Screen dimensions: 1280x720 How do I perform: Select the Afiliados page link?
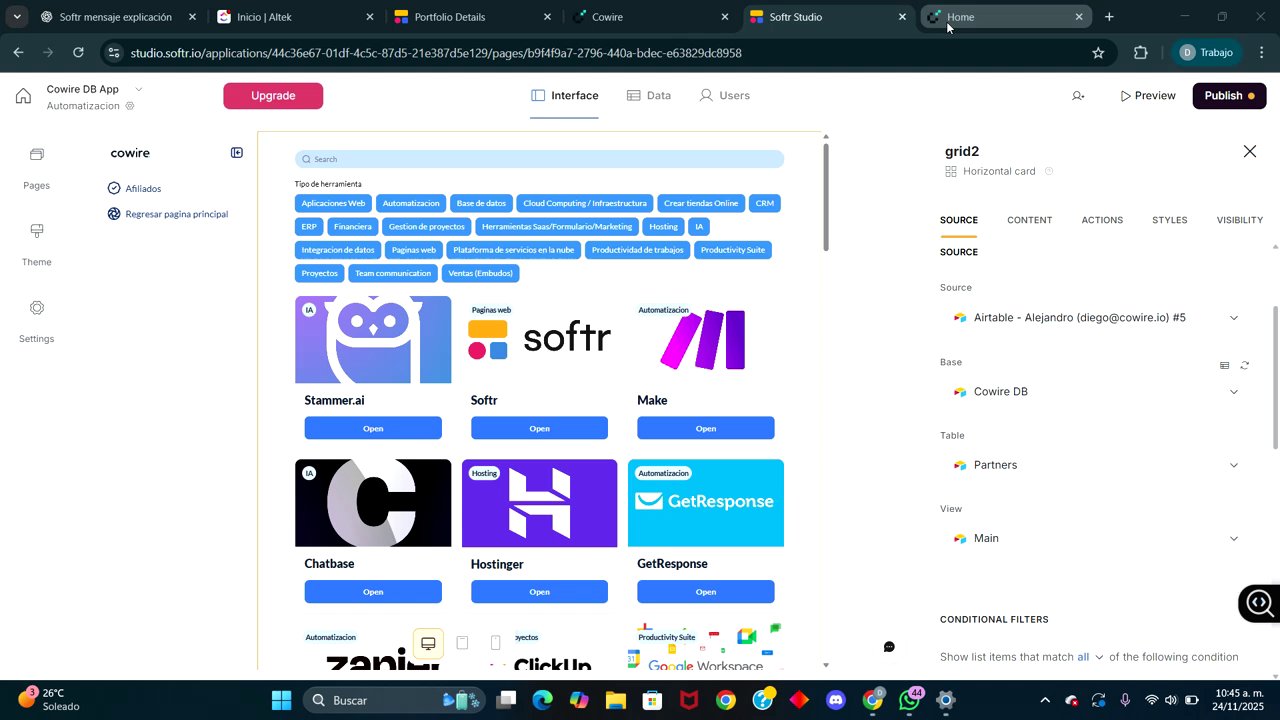pyautogui.click(x=134, y=188)
